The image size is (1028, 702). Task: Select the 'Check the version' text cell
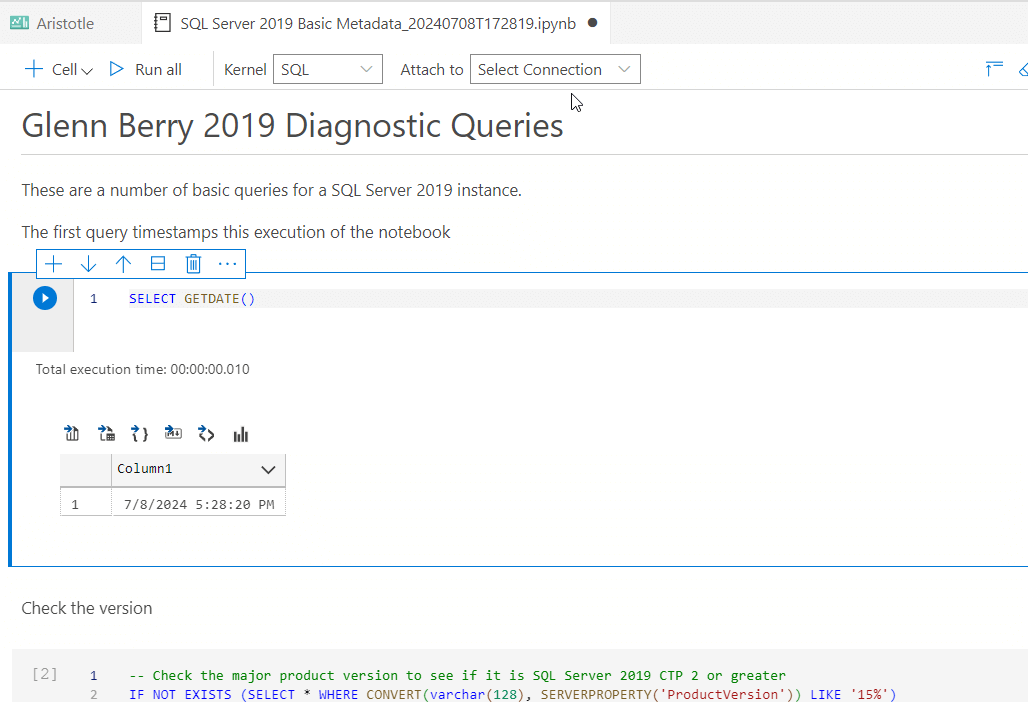point(87,608)
